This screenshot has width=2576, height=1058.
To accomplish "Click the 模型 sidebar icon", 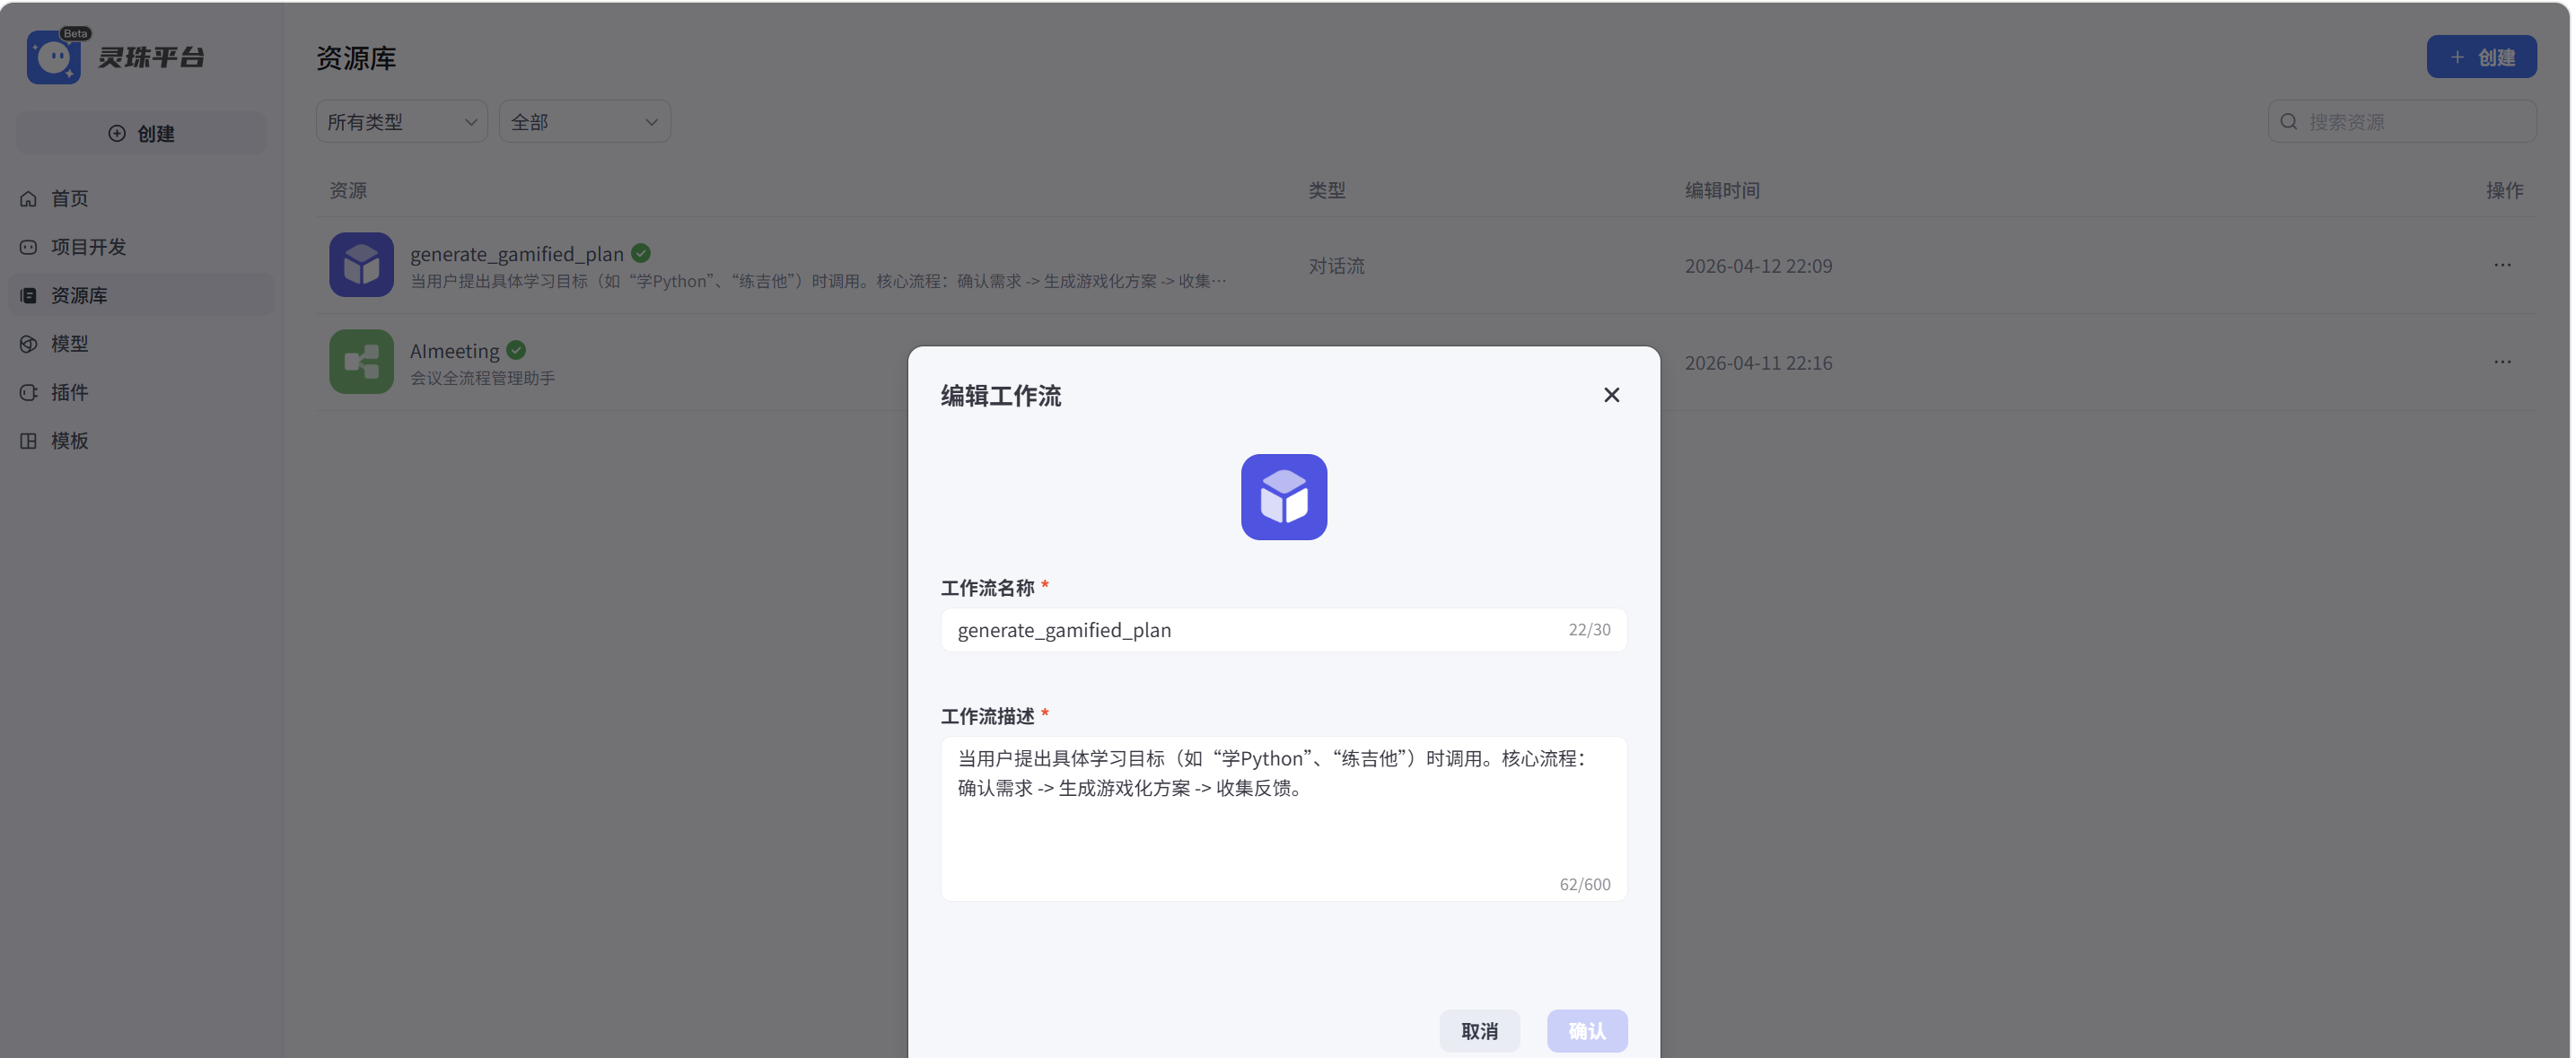I will pos(29,344).
